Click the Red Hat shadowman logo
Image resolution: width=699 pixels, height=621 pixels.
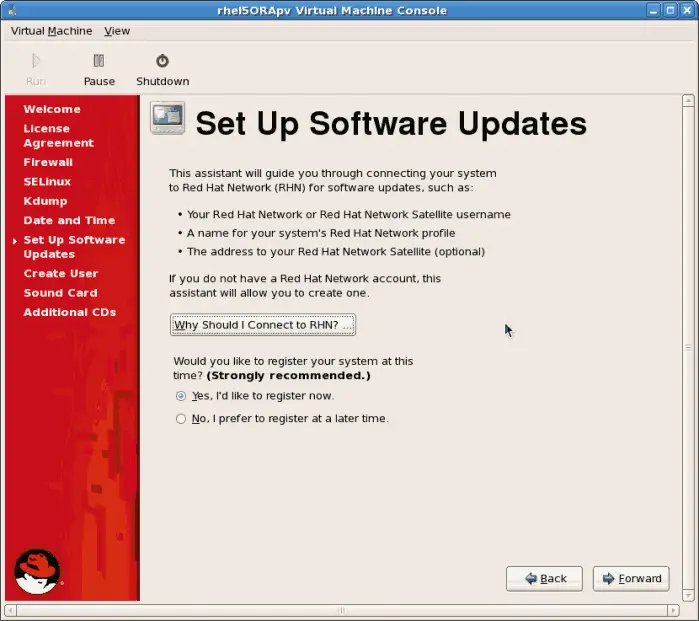pyautogui.click(x=37, y=571)
